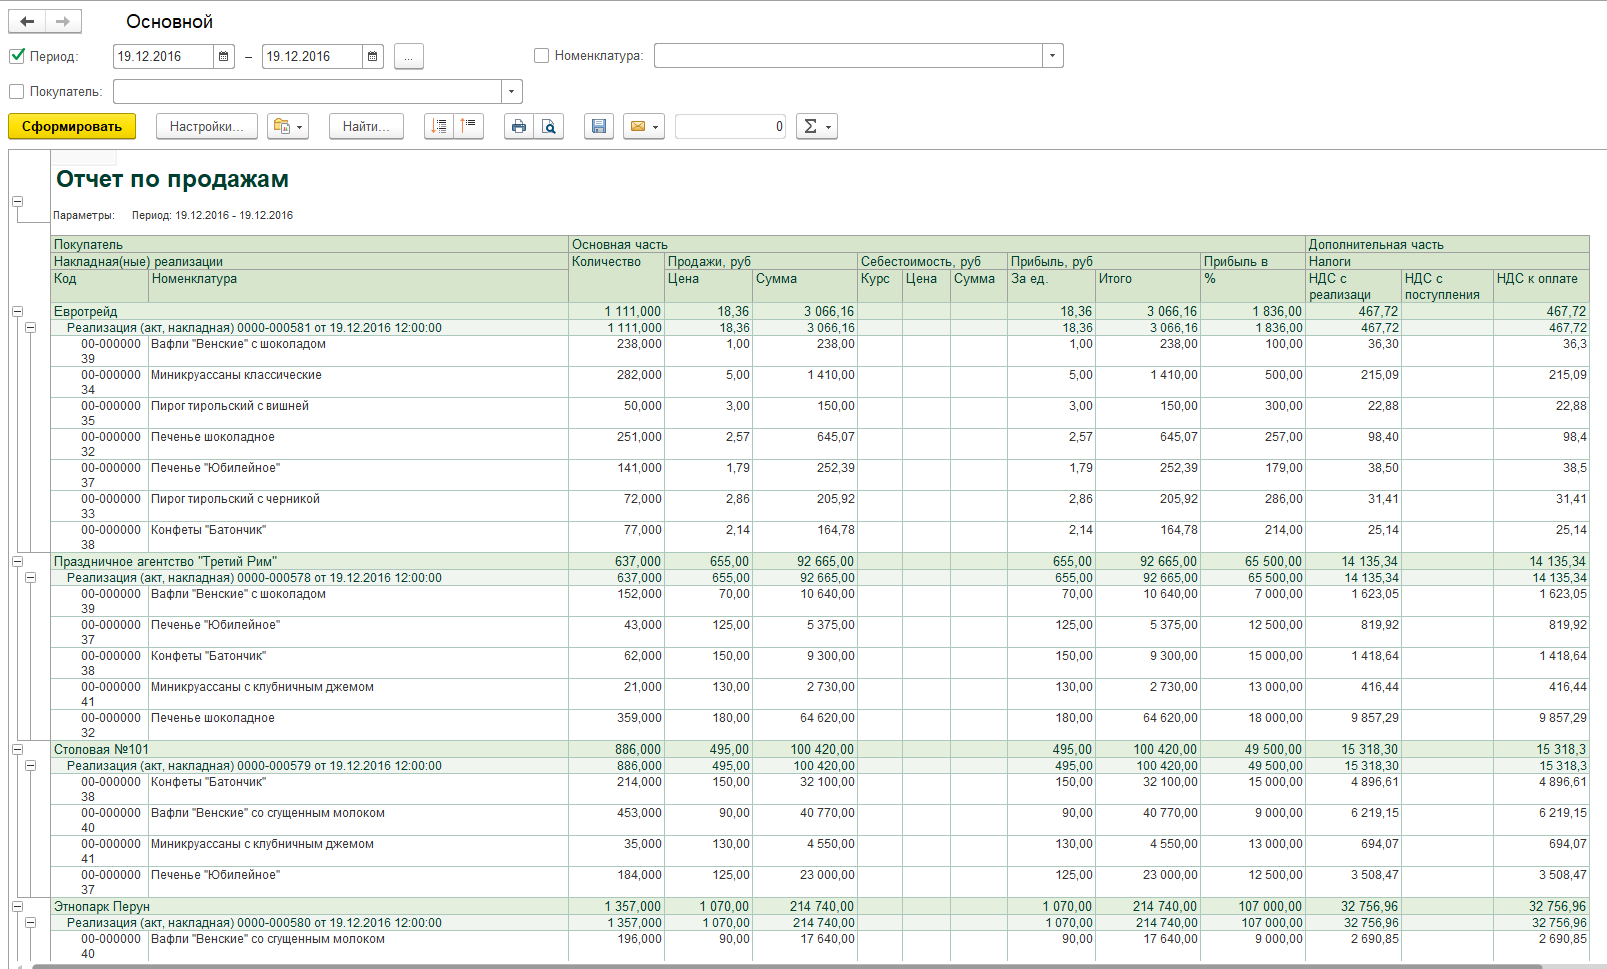1607x969 pixels.
Task: Save report with floppy disk icon
Action: pyautogui.click(x=598, y=126)
